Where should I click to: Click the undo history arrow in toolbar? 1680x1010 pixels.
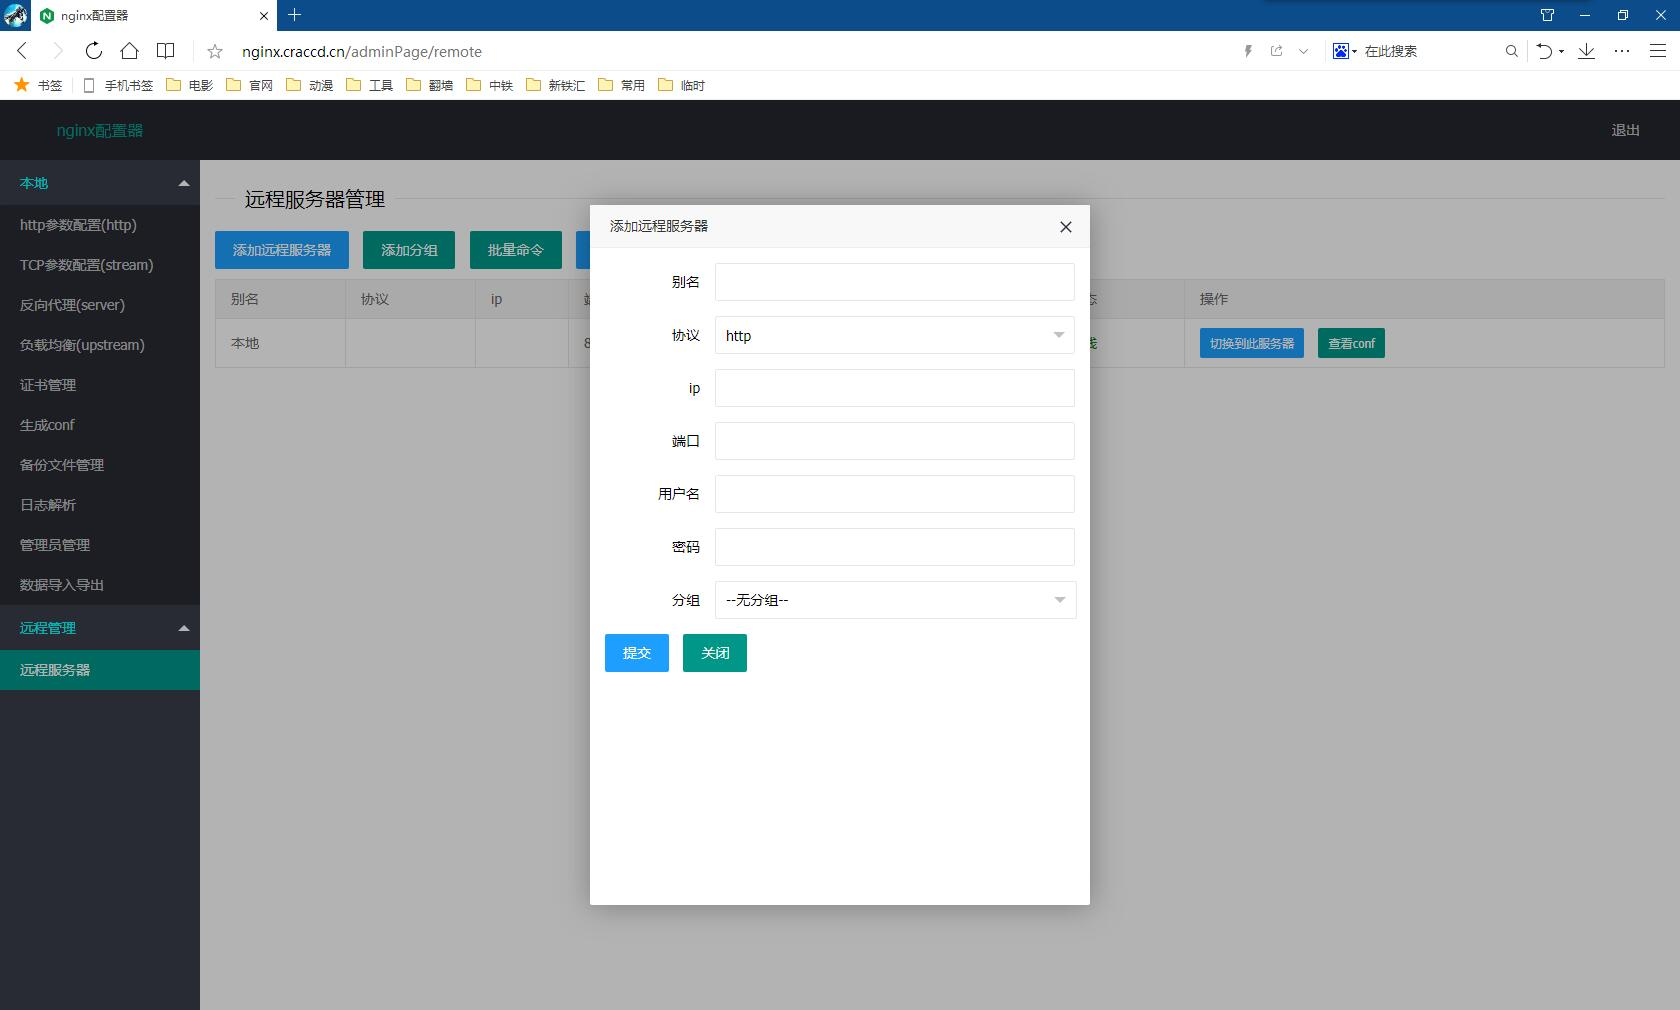pyautogui.click(x=1545, y=51)
